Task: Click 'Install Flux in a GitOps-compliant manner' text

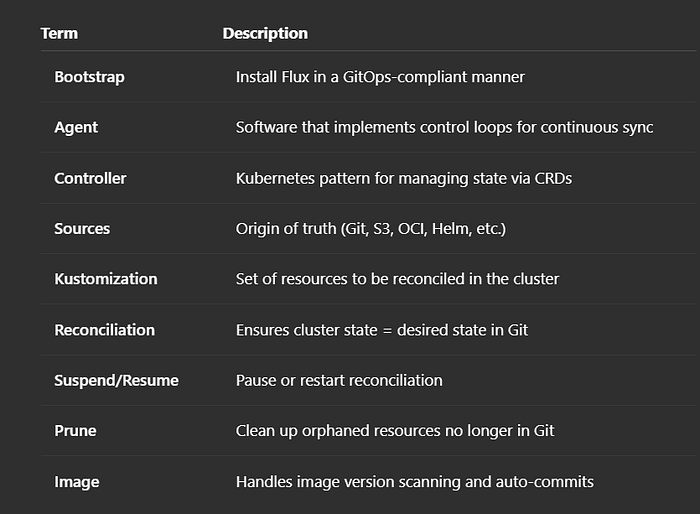Action: [x=380, y=77]
